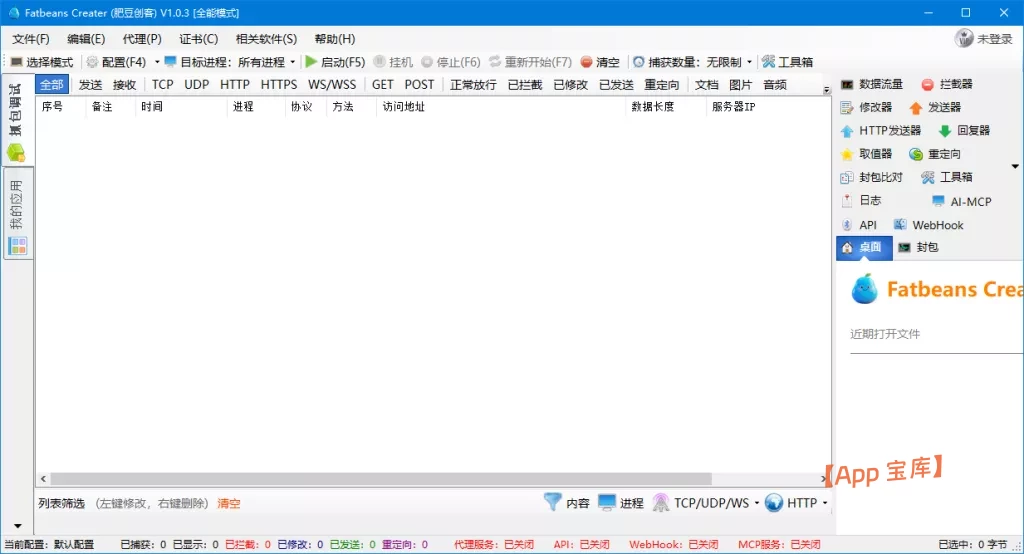Click 清空 link in 列表筛选 bar
Viewport: 1024px width, 554px height.
pyautogui.click(x=229, y=504)
